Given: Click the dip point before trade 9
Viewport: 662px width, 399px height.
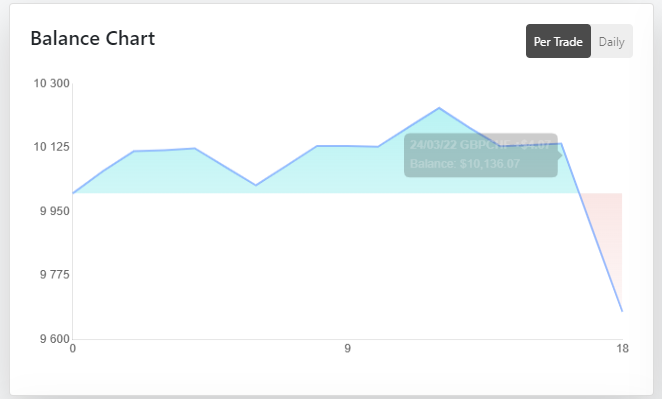Looking at the screenshot, I should 256,185.
